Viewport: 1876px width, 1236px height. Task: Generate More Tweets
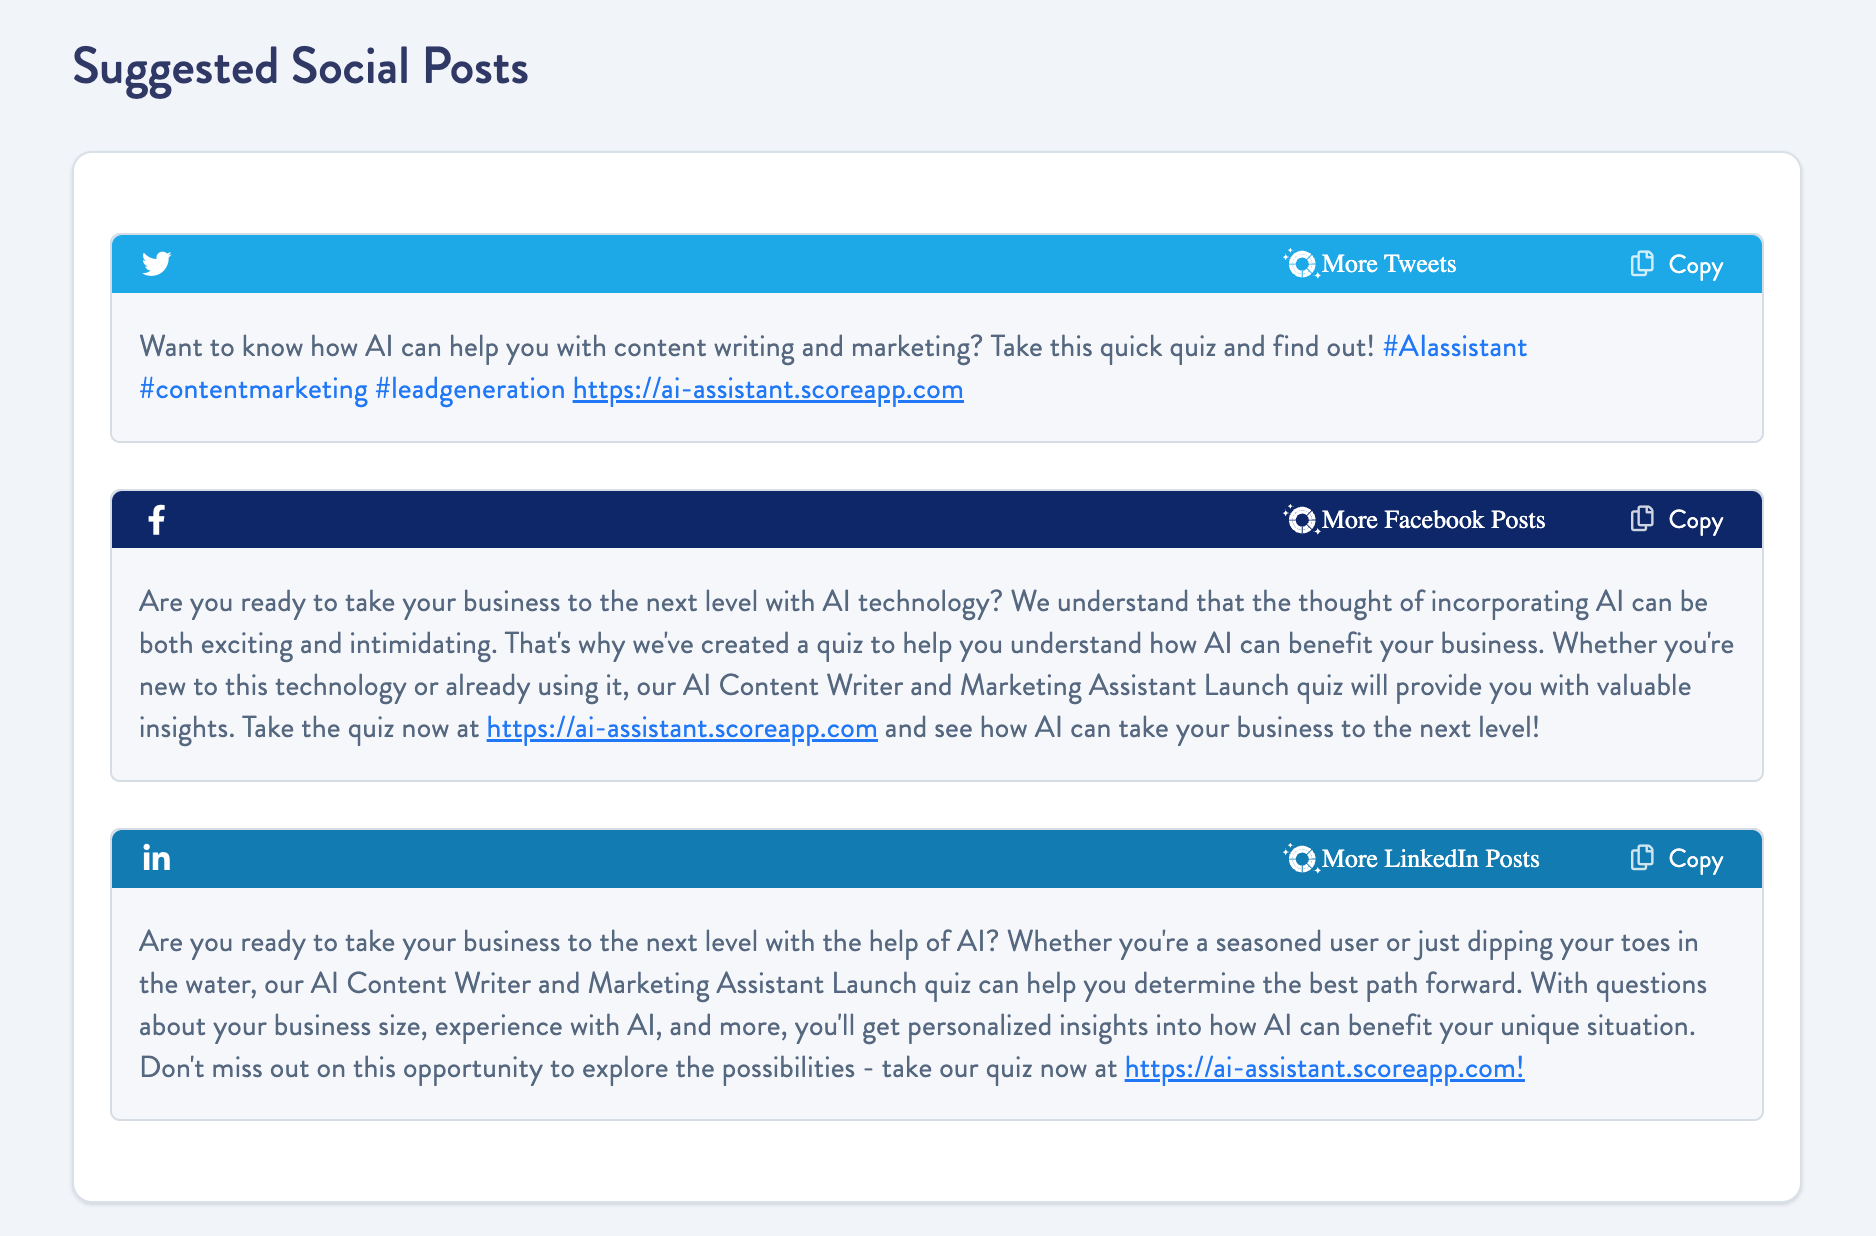(1388, 264)
